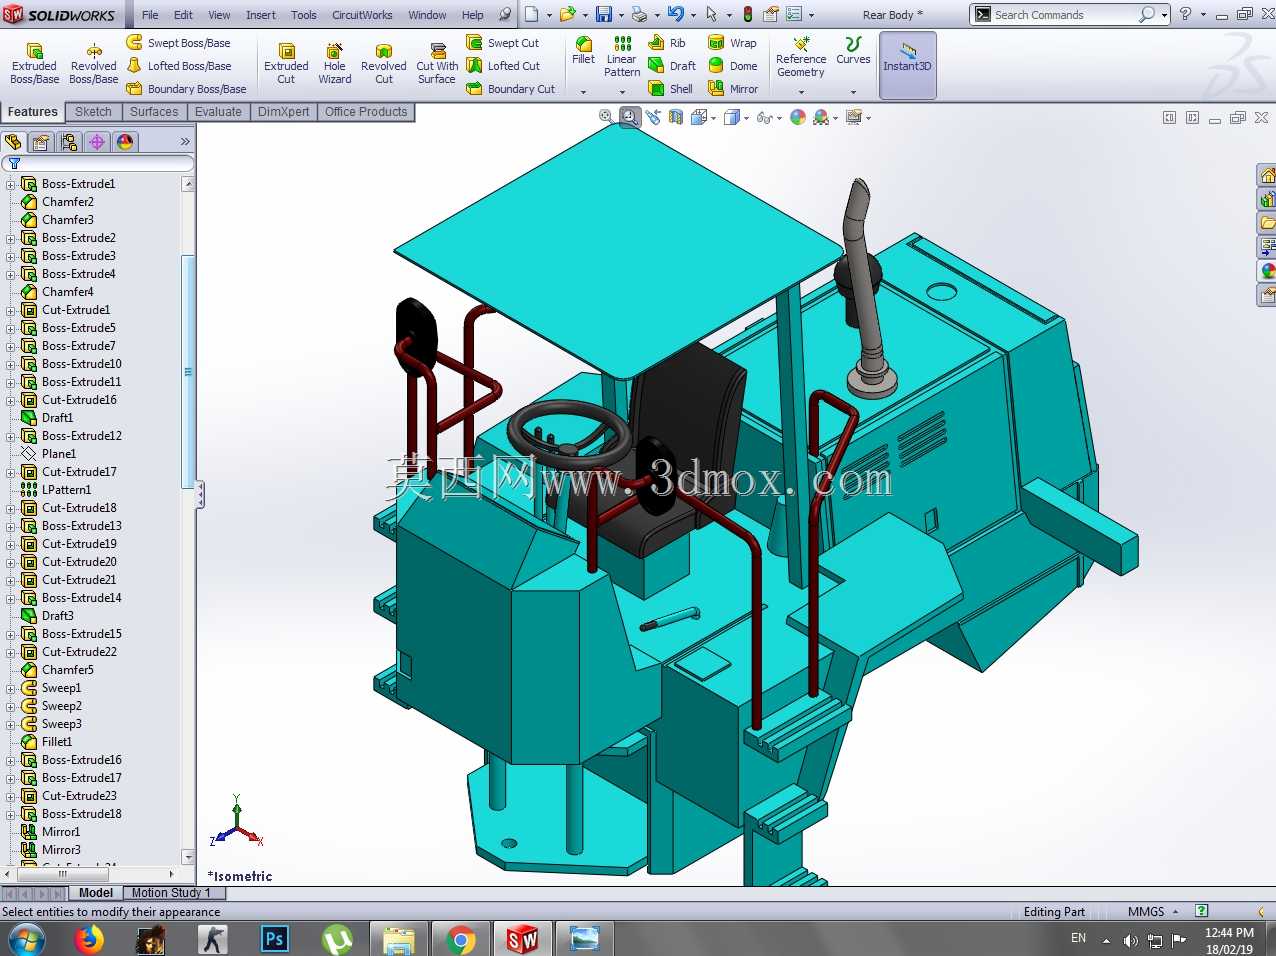1276x956 pixels.
Task: Expand the Cut-Extrude1 feature node
Action: 11,310
